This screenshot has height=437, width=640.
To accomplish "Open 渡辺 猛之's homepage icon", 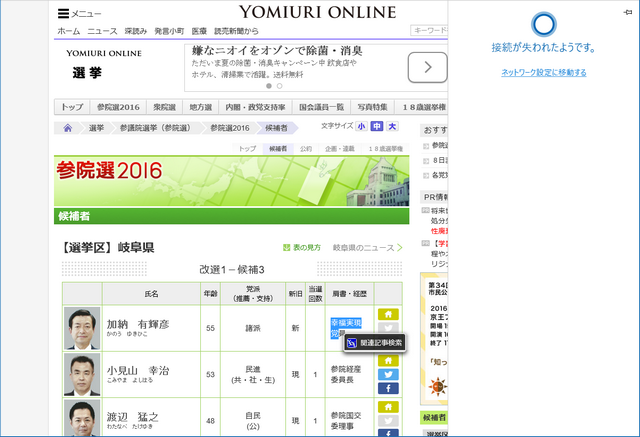I will [388, 407].
